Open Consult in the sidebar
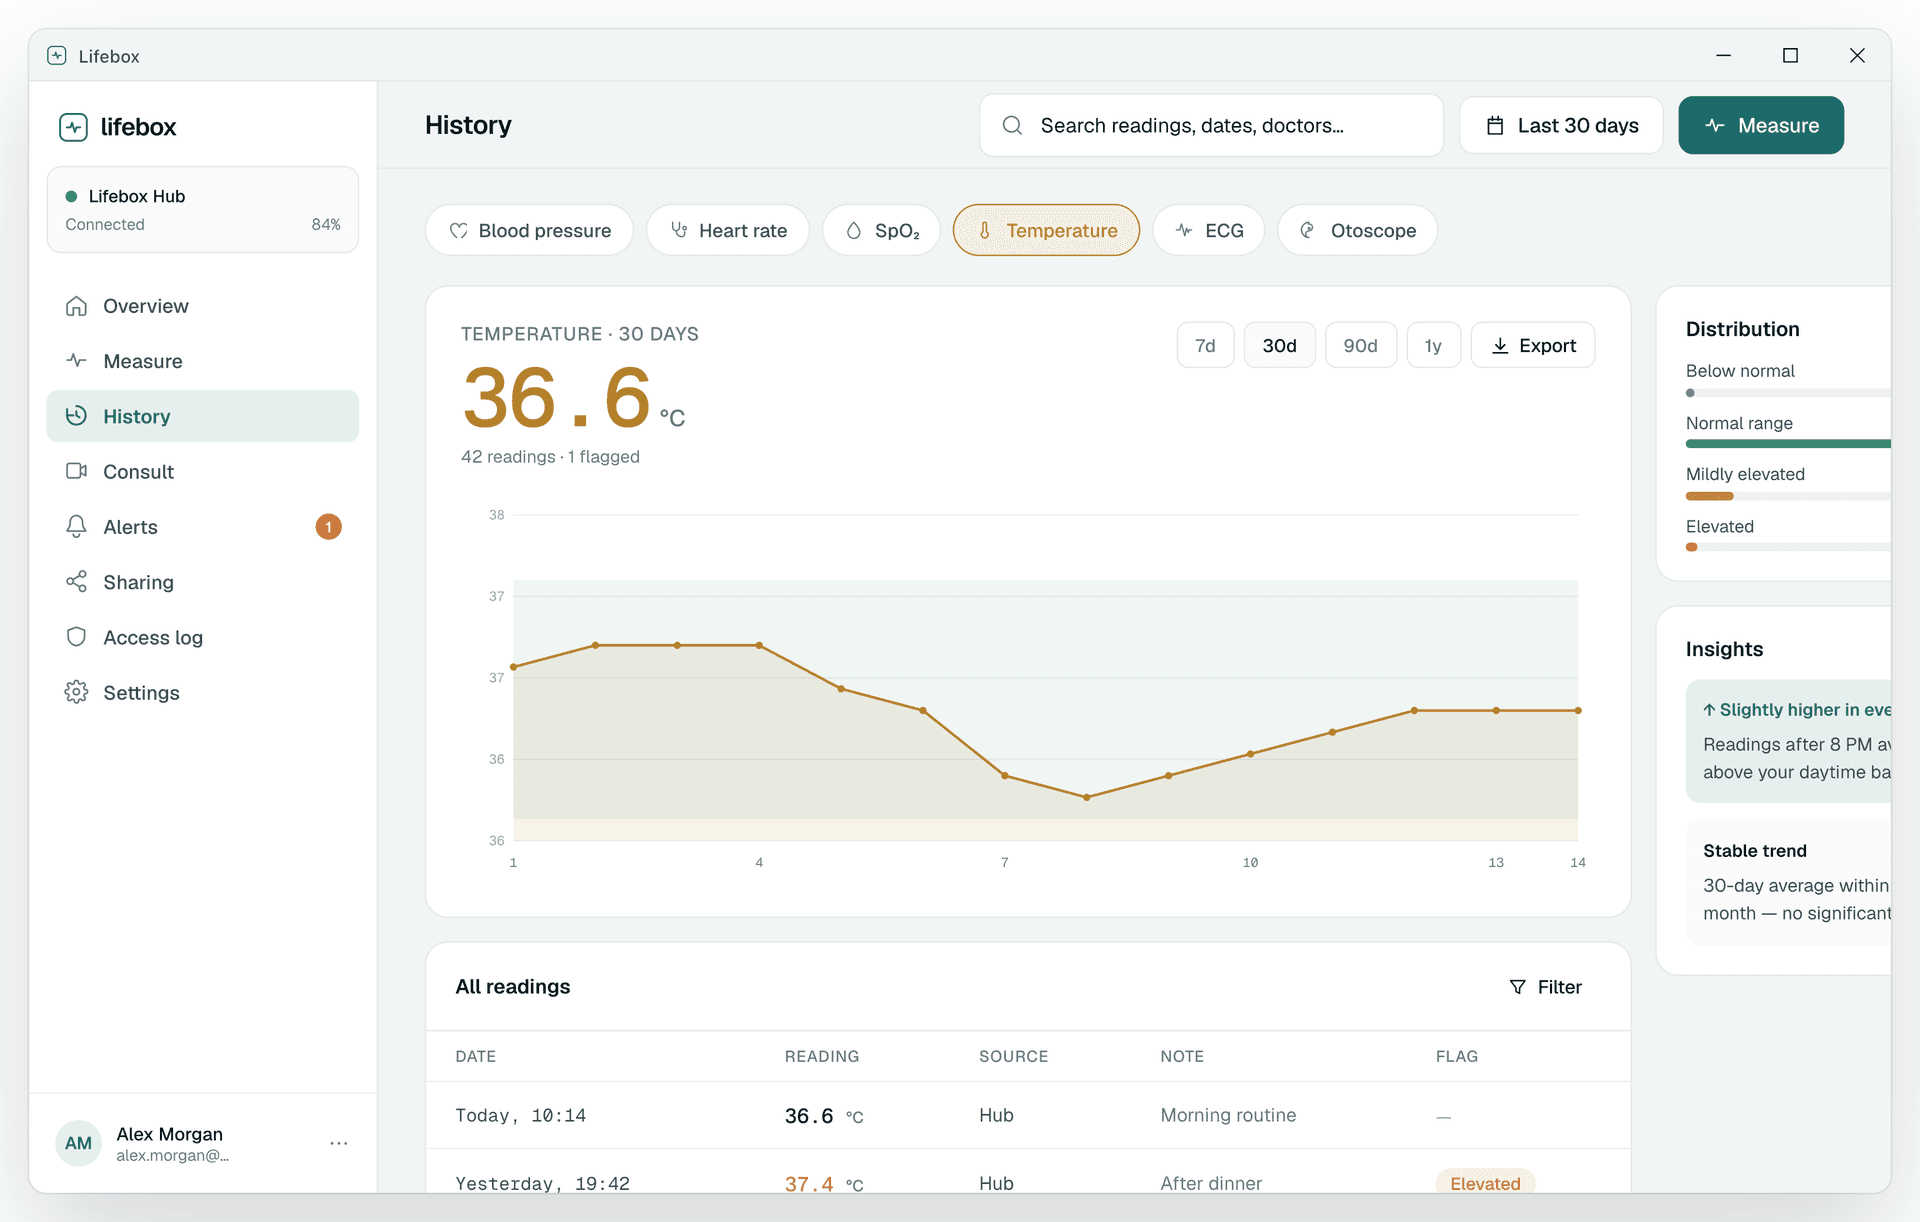Image resolution: width=1920 pixels, height=1222 pixels. pos(203,471)
